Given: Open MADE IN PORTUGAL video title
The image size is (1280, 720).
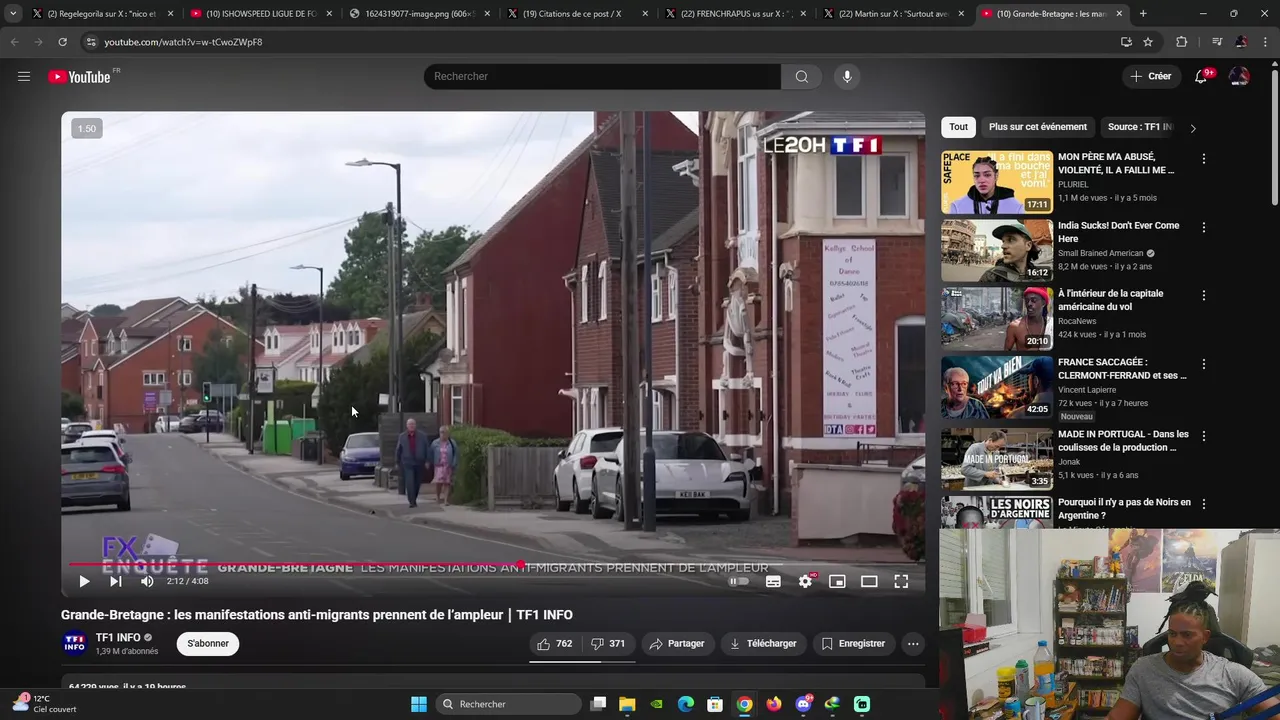Looking at the screenshot, I should (1123, 441).
